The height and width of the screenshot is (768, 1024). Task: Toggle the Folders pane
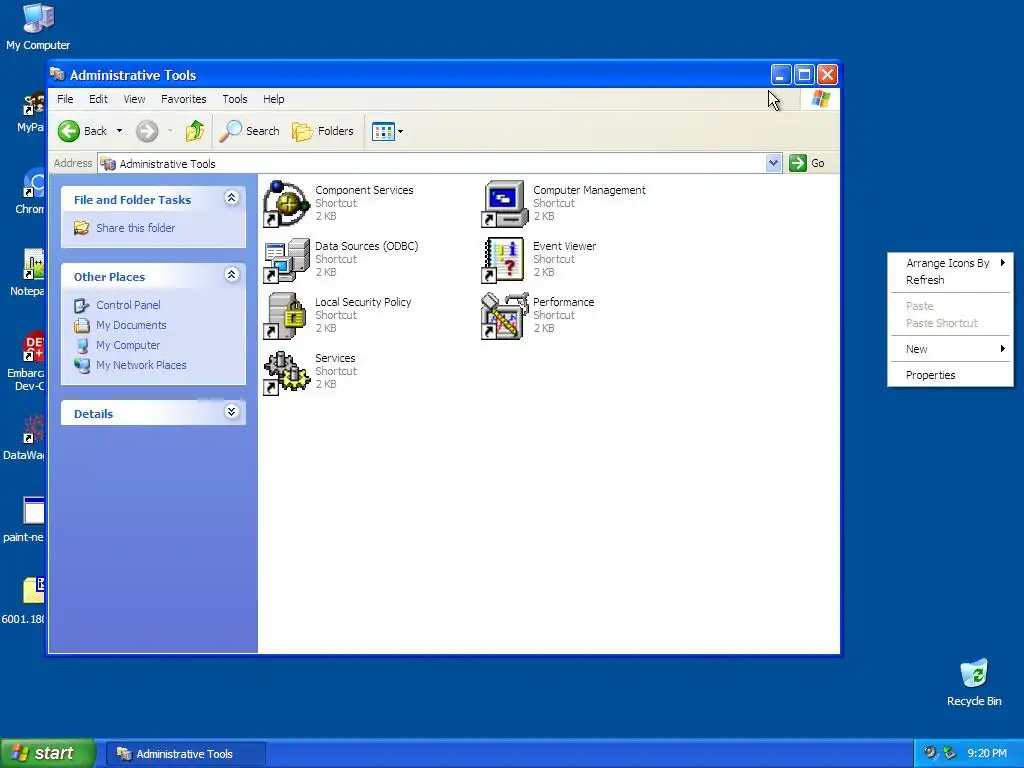323,131
